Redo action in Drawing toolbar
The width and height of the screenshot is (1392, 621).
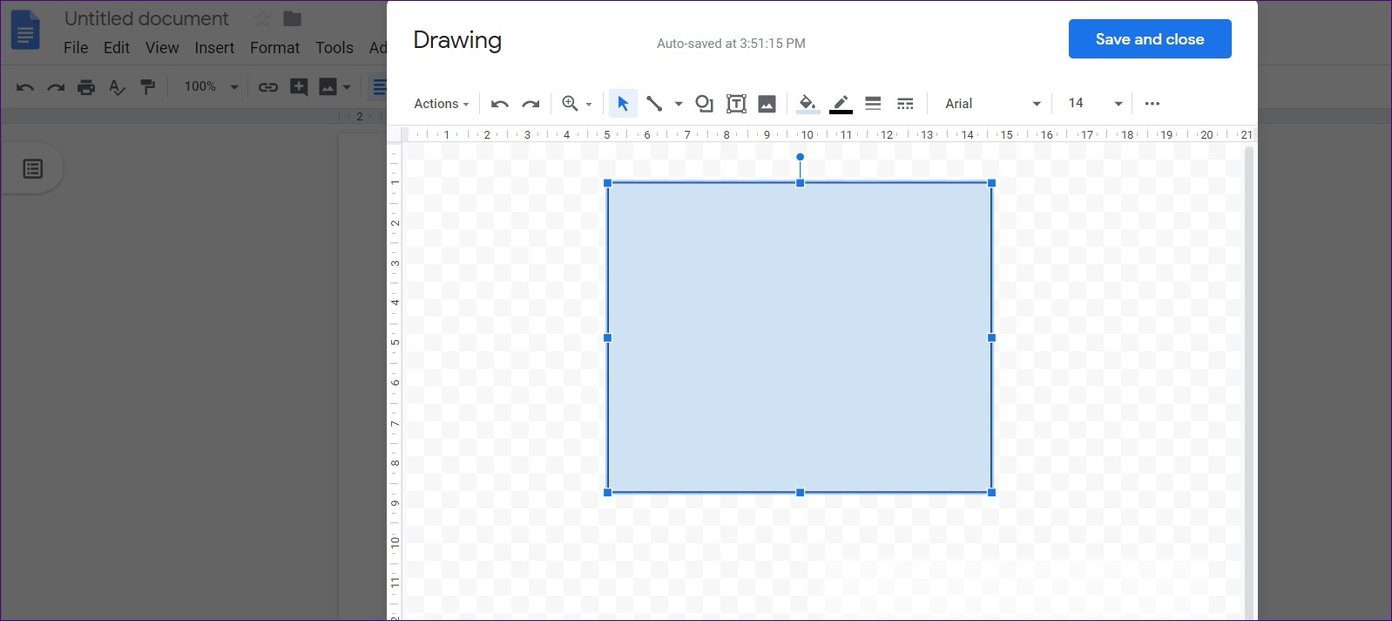coord(531,104)
